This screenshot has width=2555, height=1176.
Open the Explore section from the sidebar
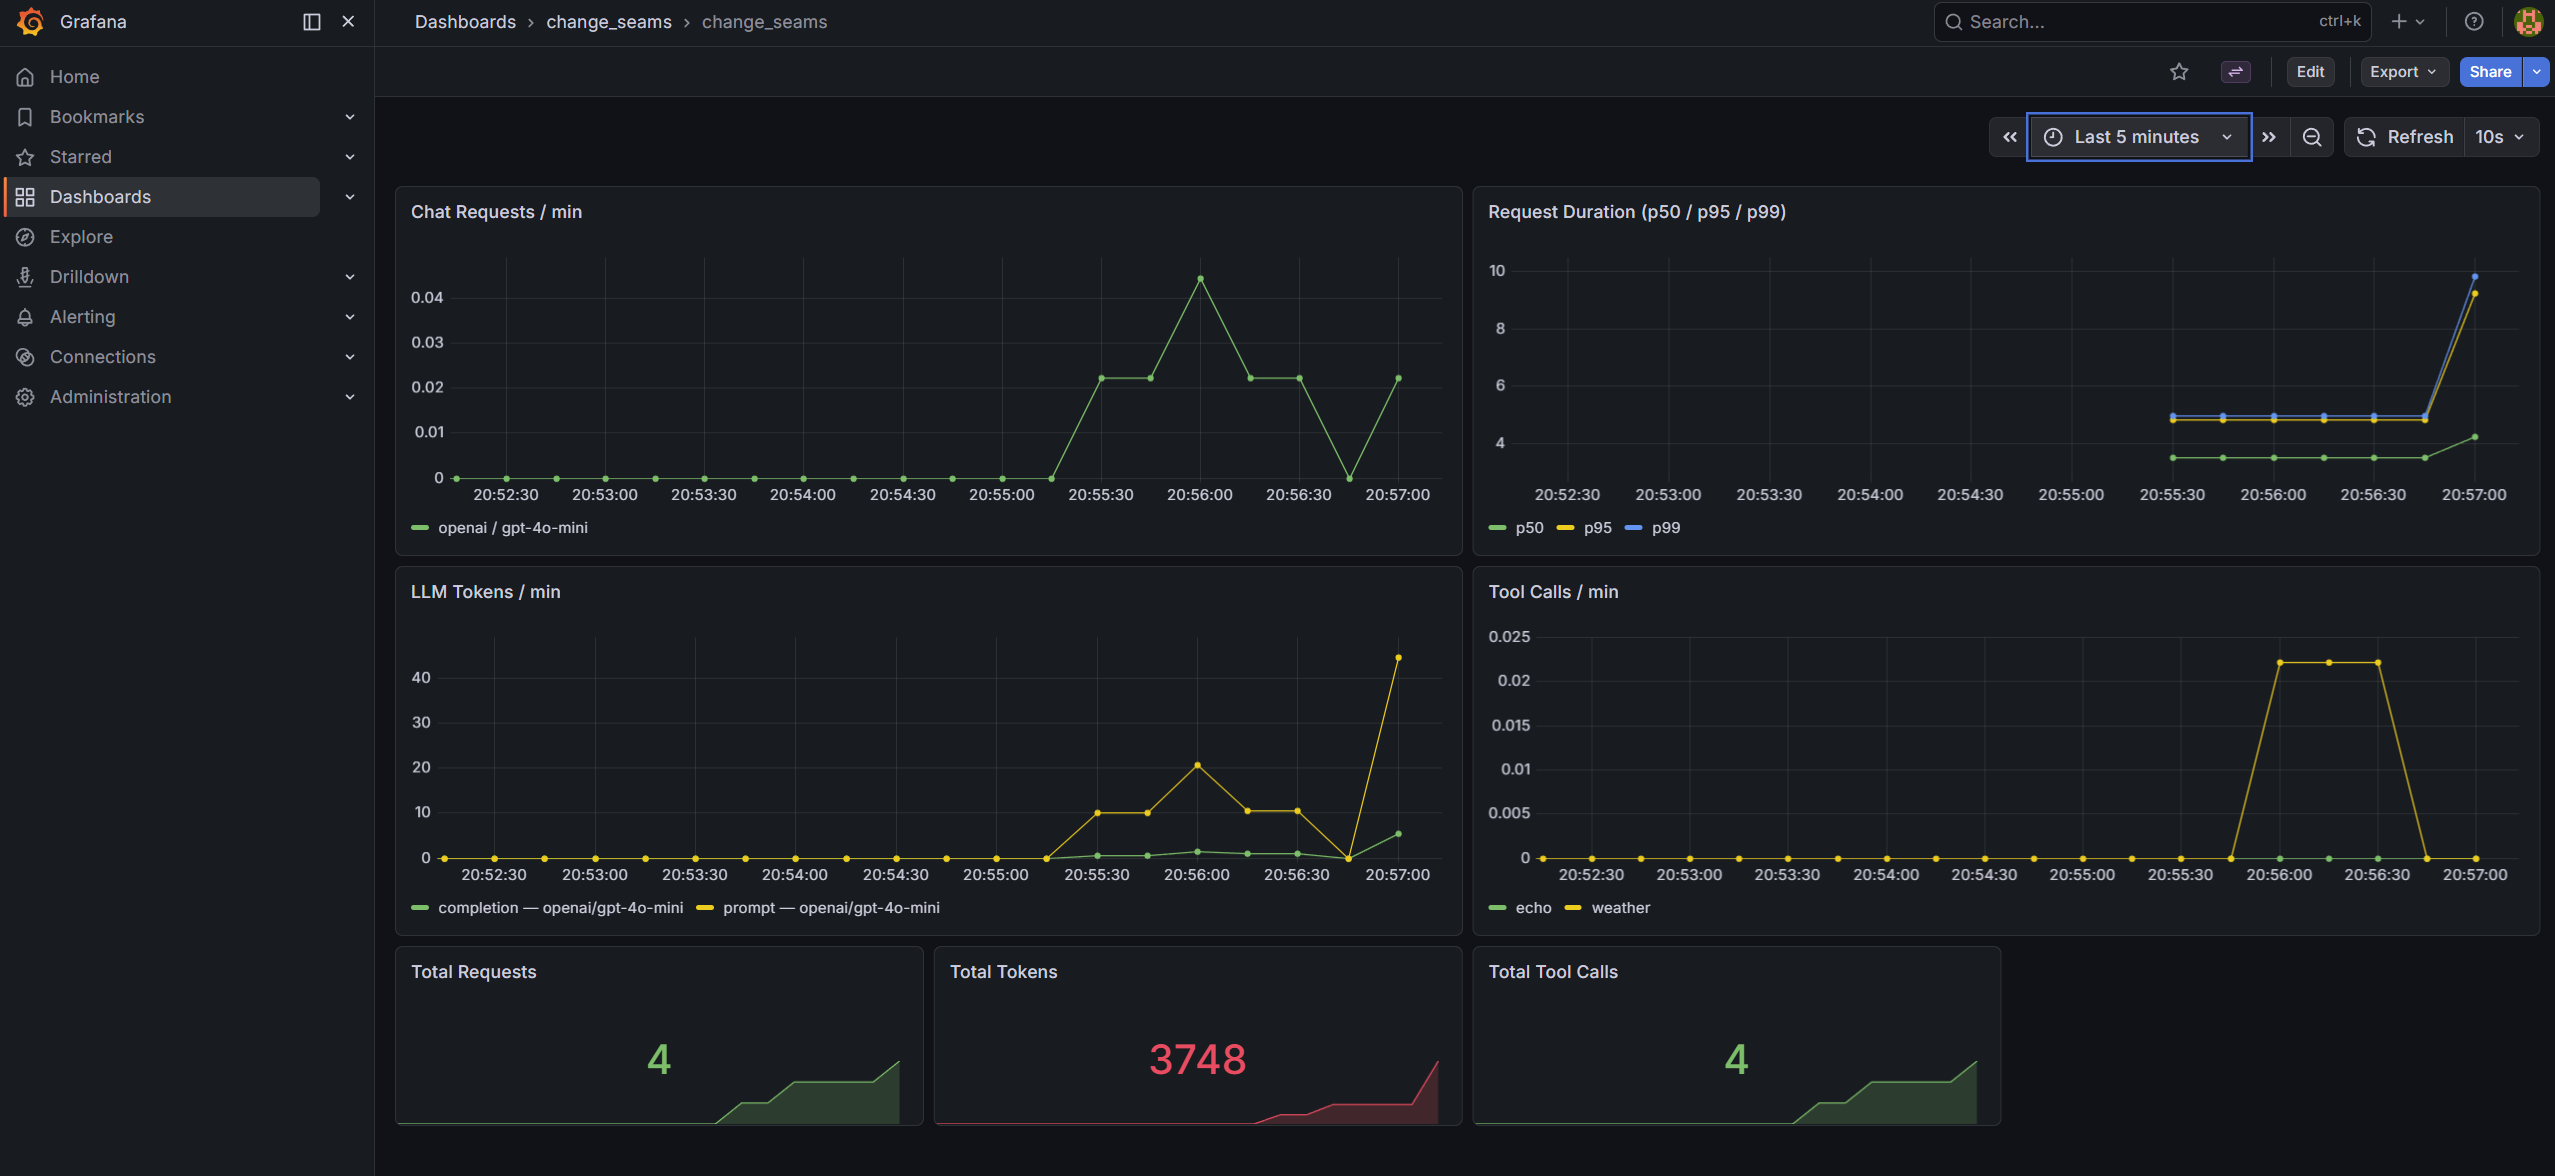82,237
